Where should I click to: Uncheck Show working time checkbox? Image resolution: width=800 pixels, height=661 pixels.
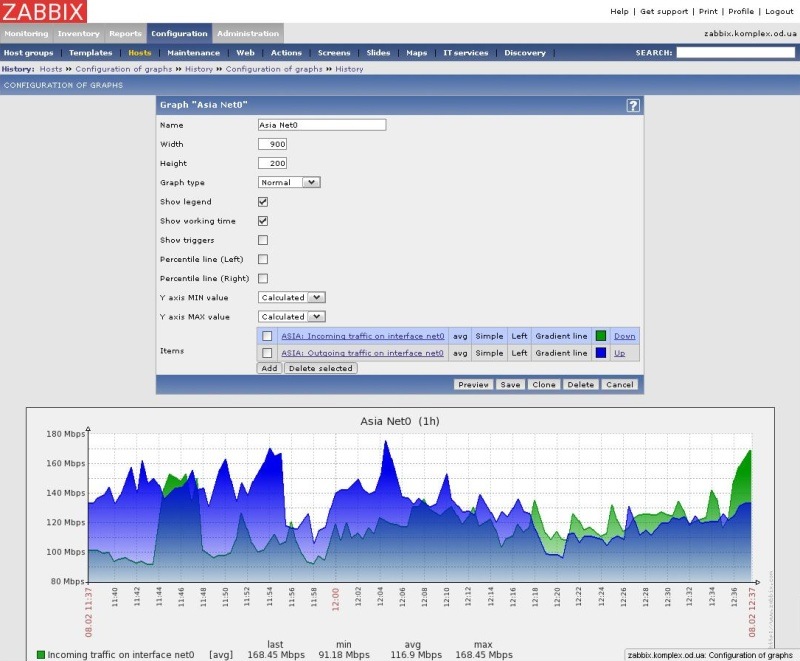point(263,221)
